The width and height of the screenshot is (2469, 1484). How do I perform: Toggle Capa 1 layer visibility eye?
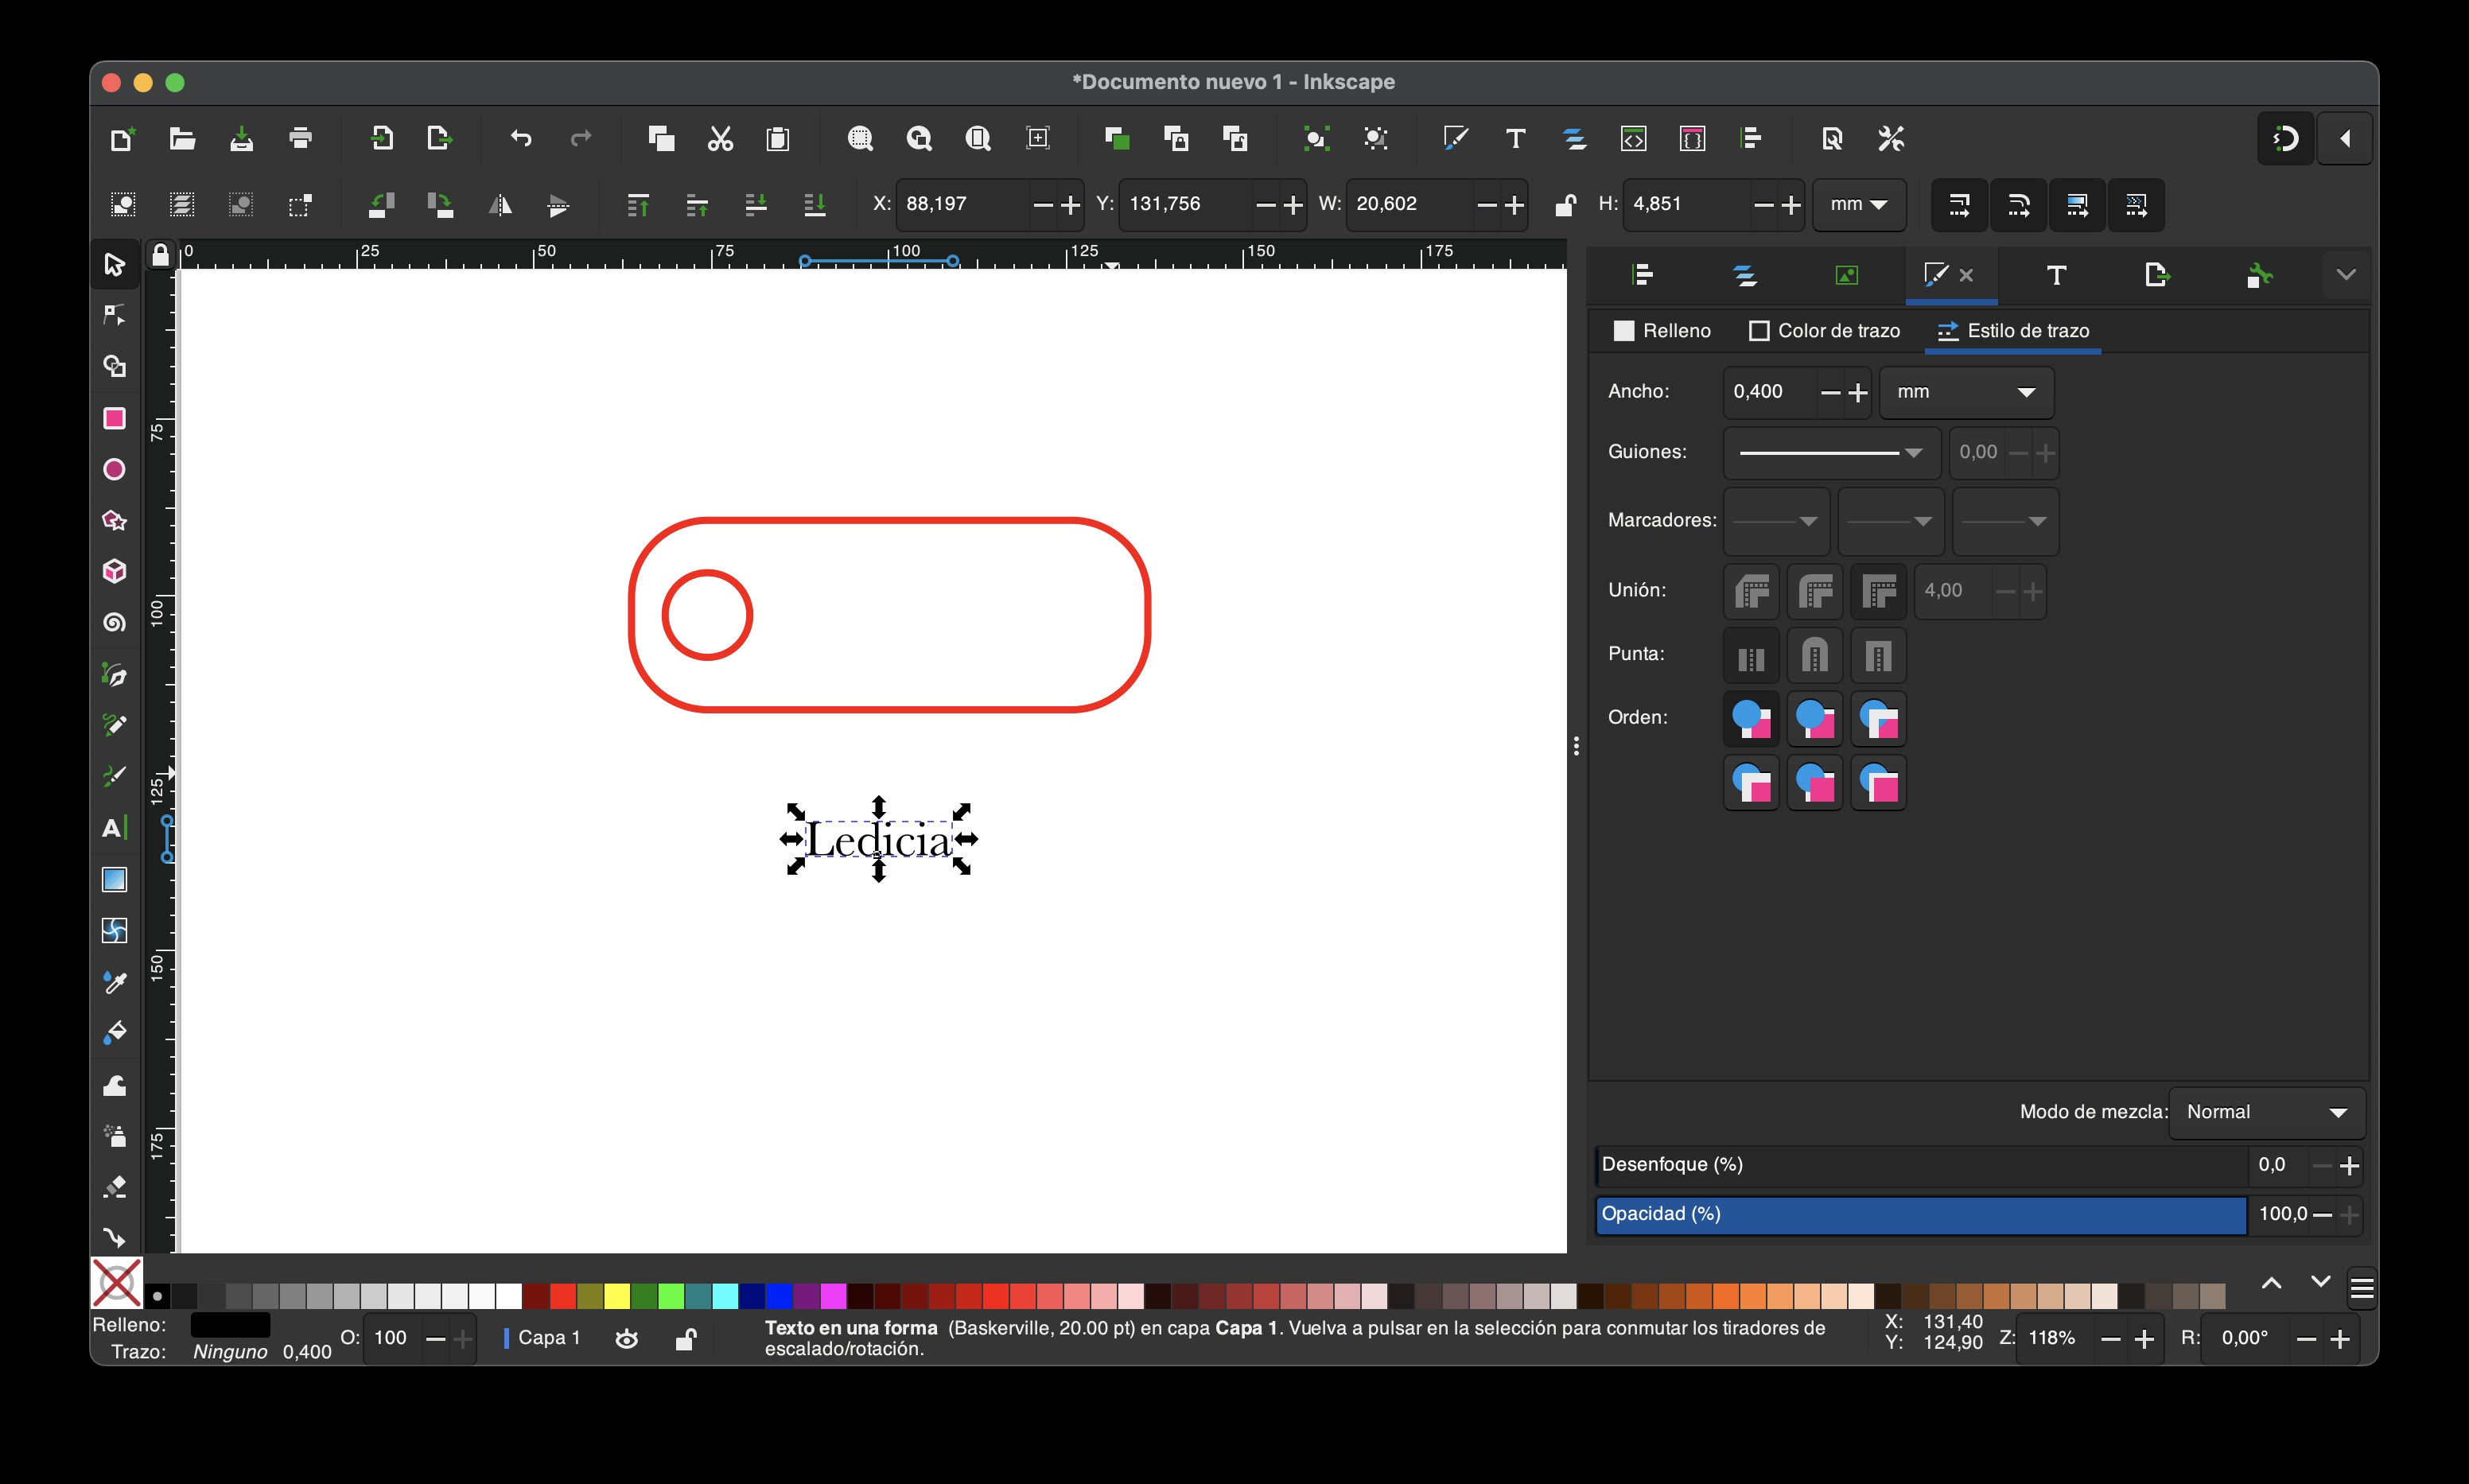[627, 1339]
